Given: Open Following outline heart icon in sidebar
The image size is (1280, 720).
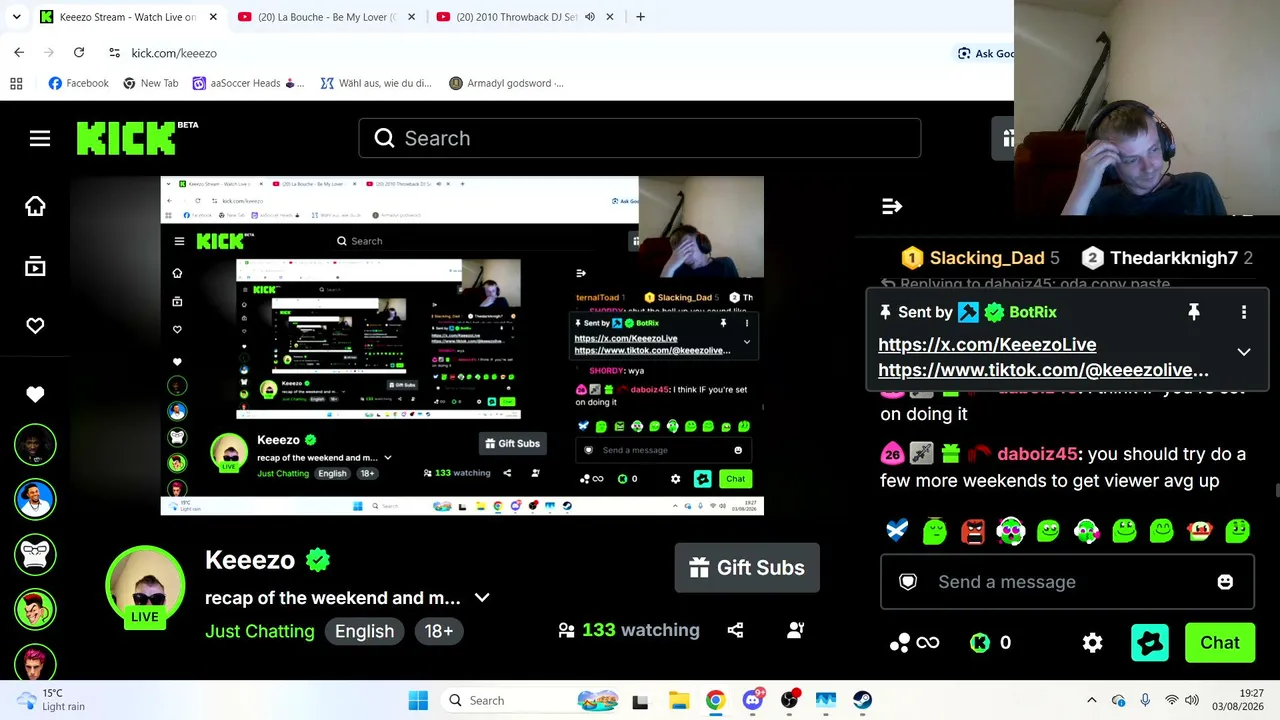Looking at the screenshot, I should (x=35, y=326).
